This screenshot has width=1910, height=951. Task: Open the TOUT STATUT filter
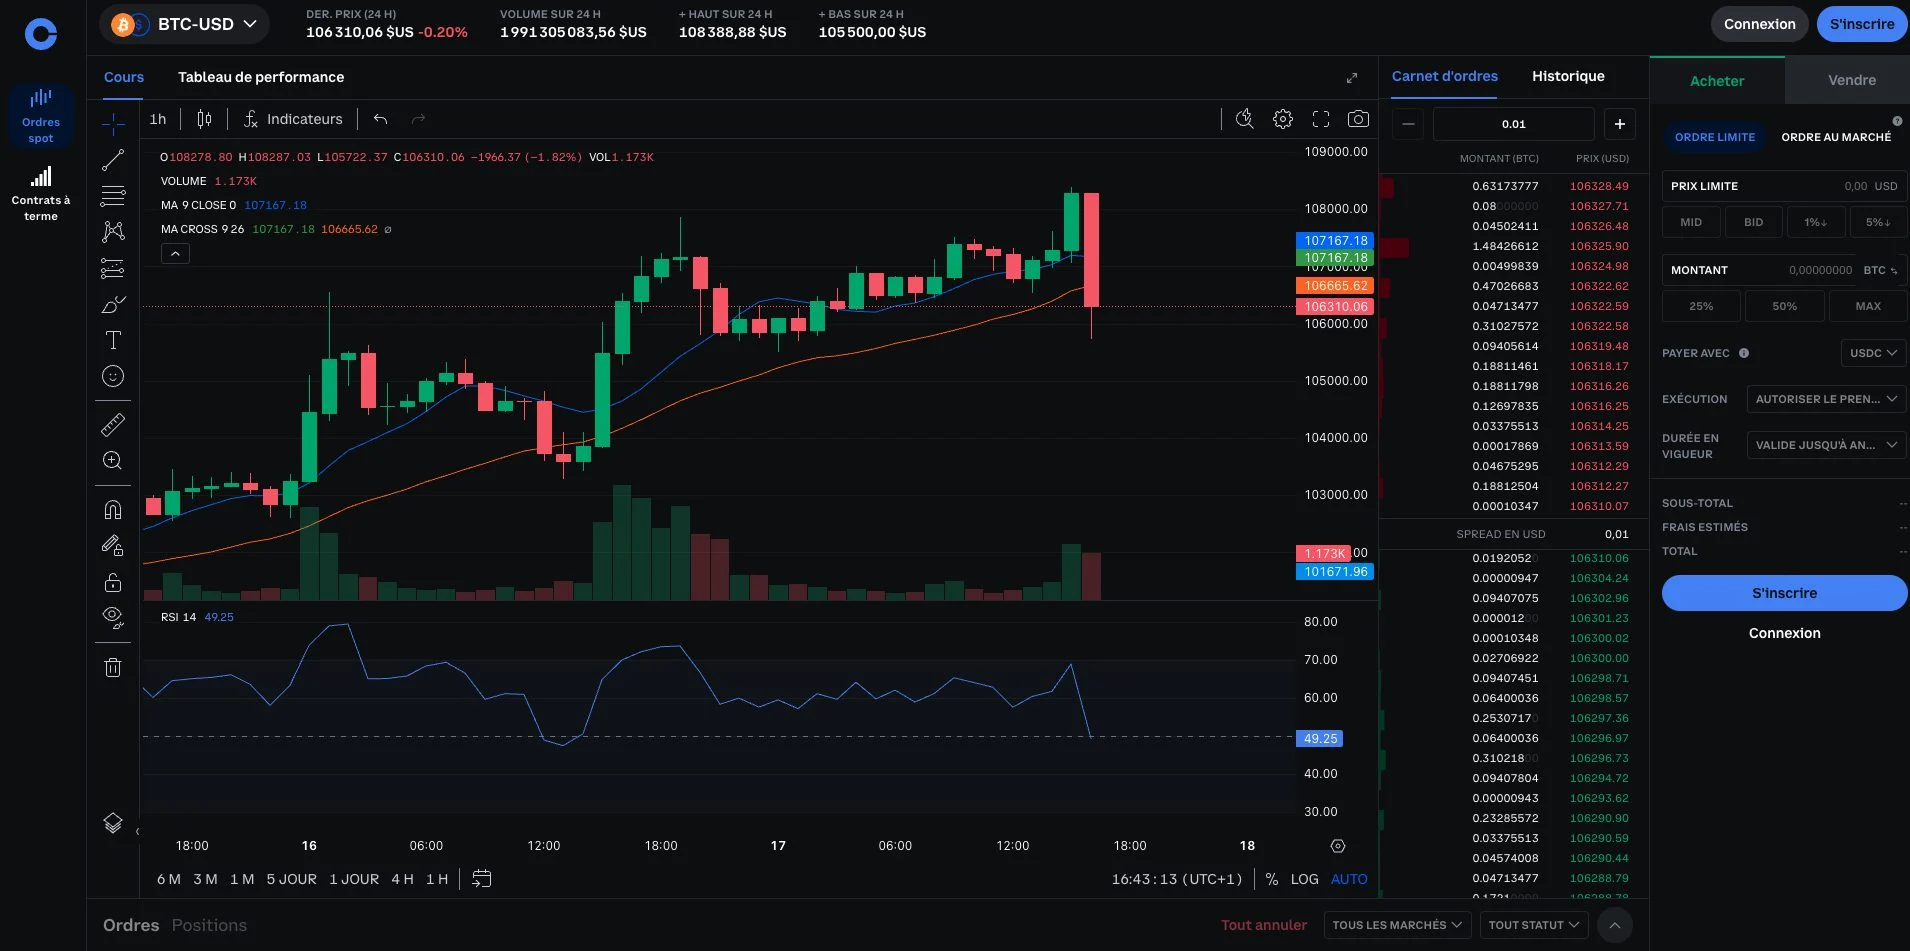[x=1533, y=925]
